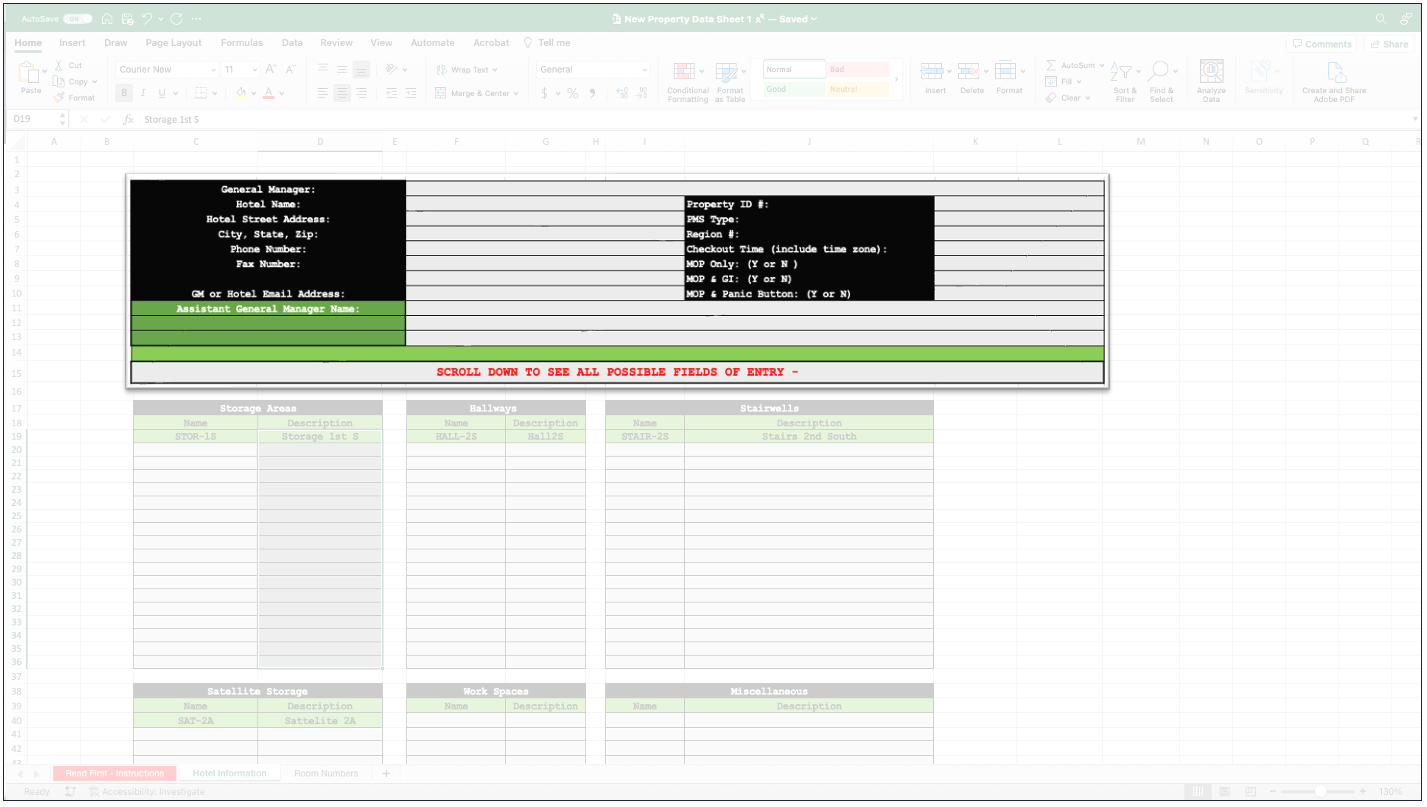Toggle Bold formatting
This screenshot has height=807, width=1427.
pyautogui.click(x=124, y=93)
